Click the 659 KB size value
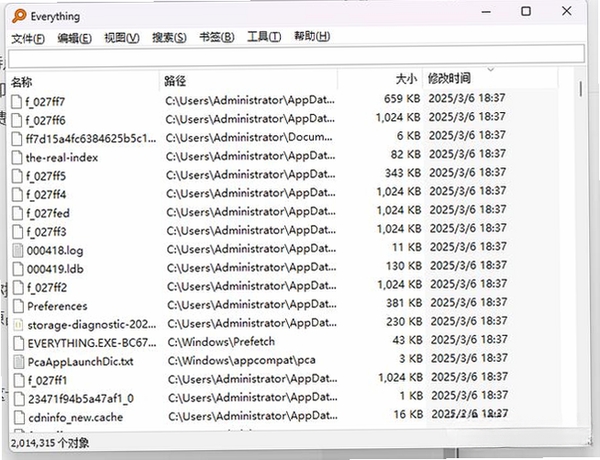The height and width of the screenshot is (460, 600). point(402,99)
